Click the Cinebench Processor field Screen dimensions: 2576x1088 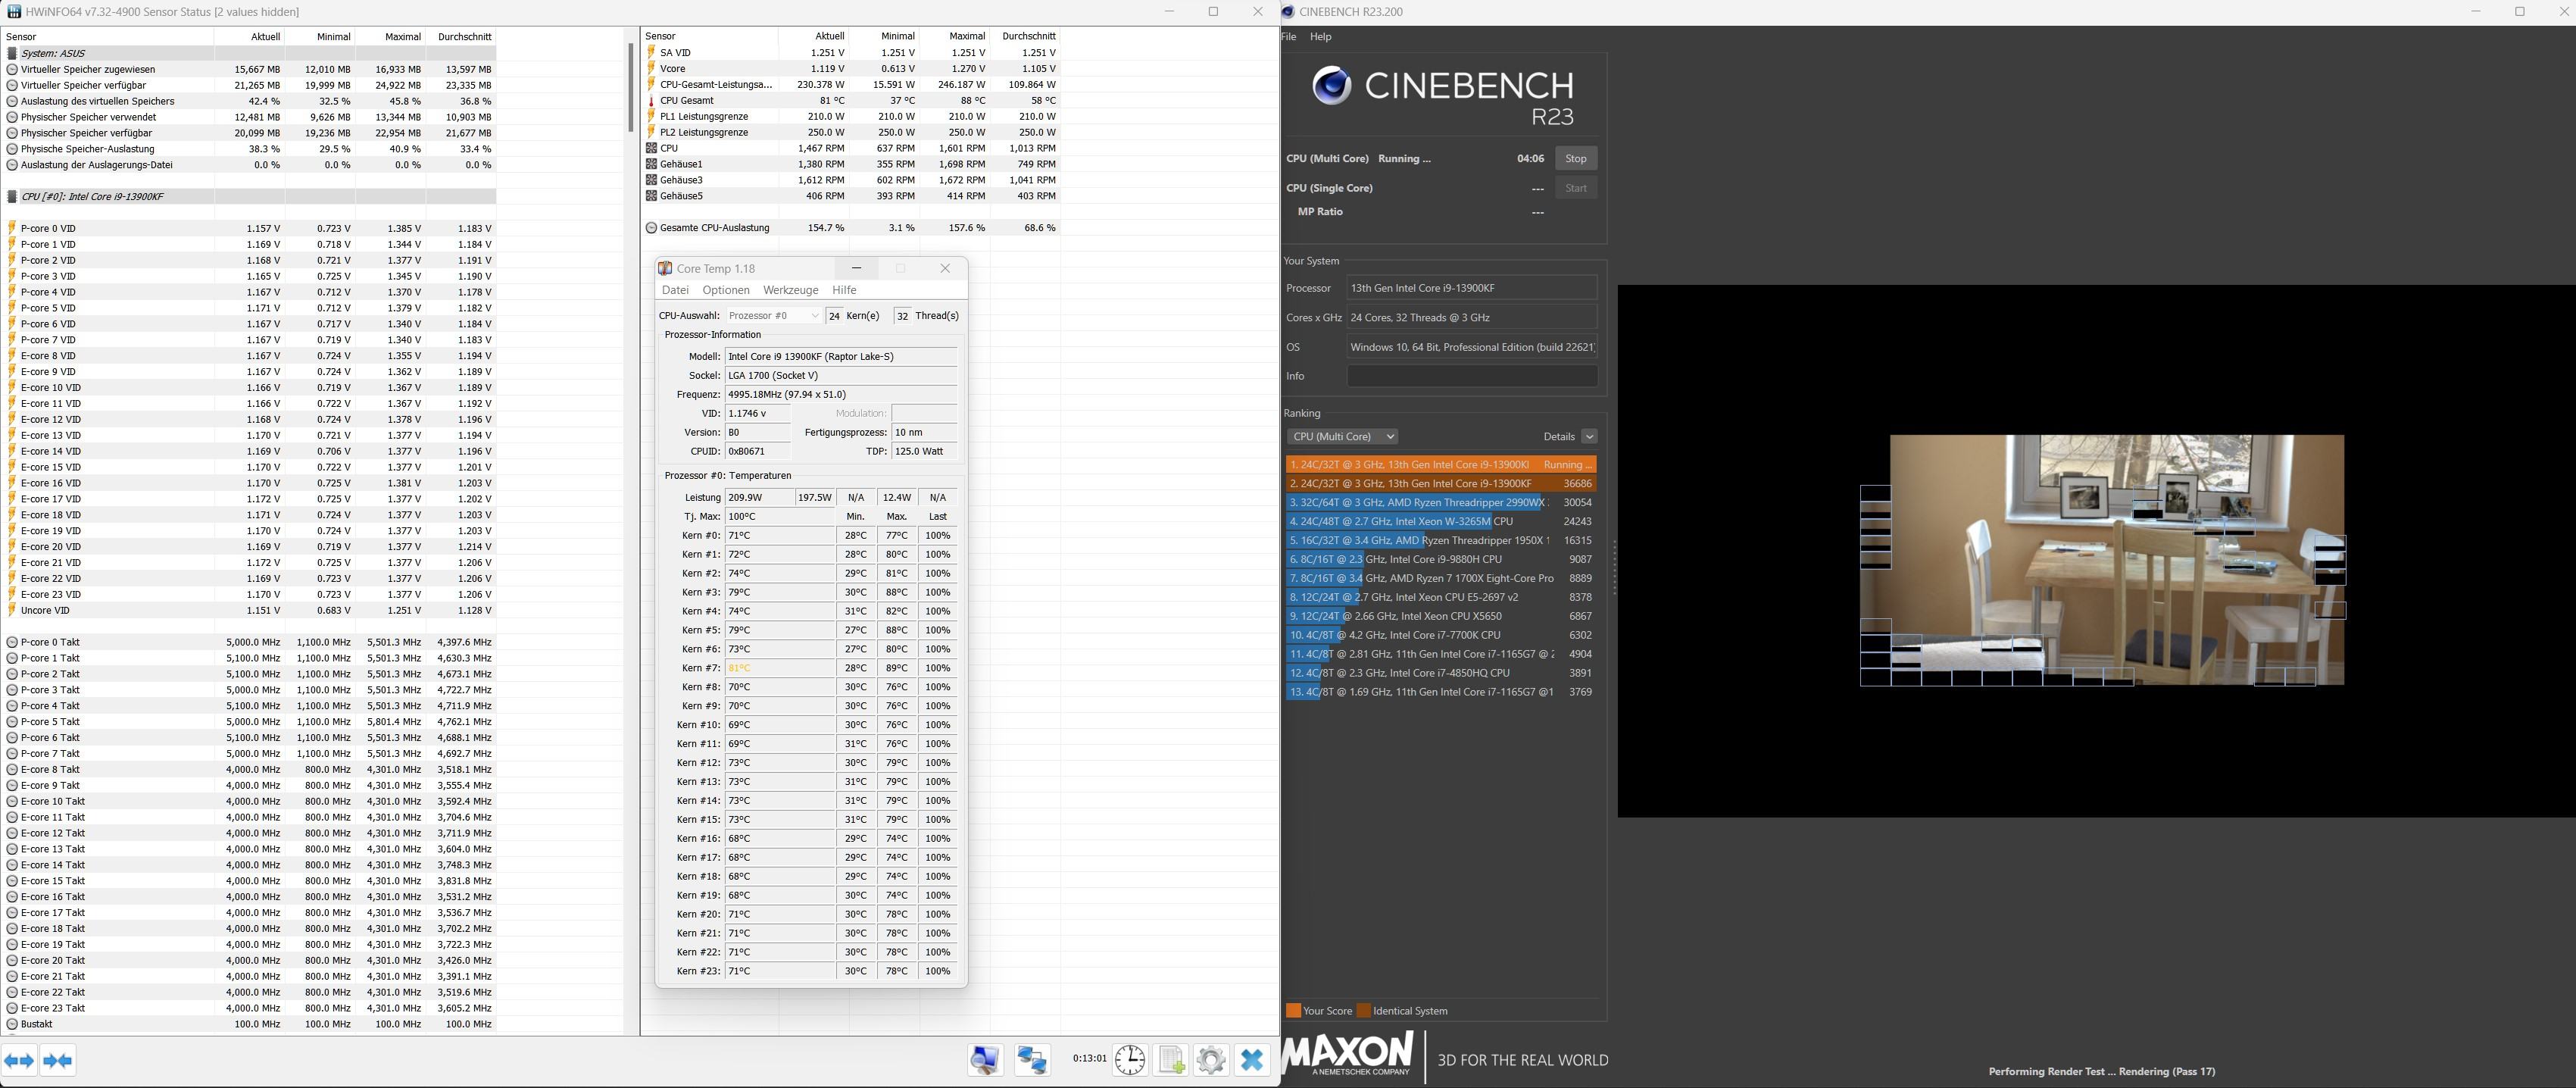1471,288
